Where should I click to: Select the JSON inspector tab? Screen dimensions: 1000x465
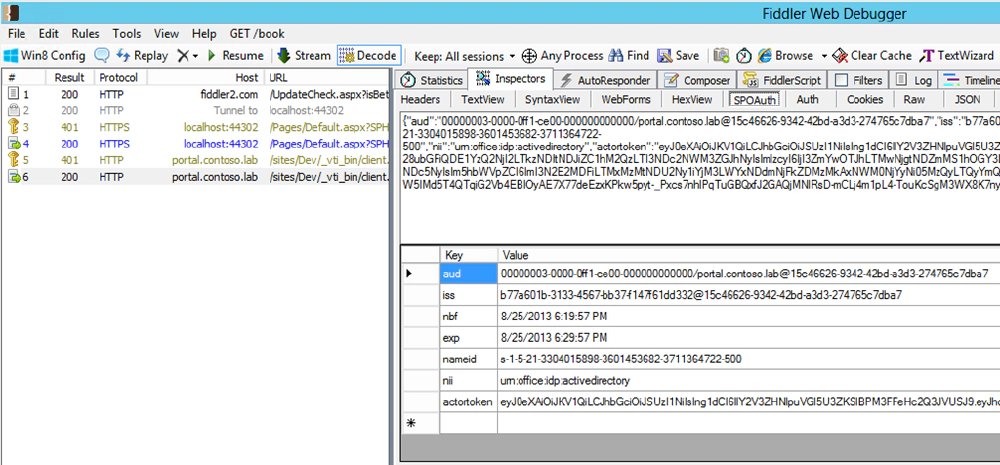click(967, 100)
